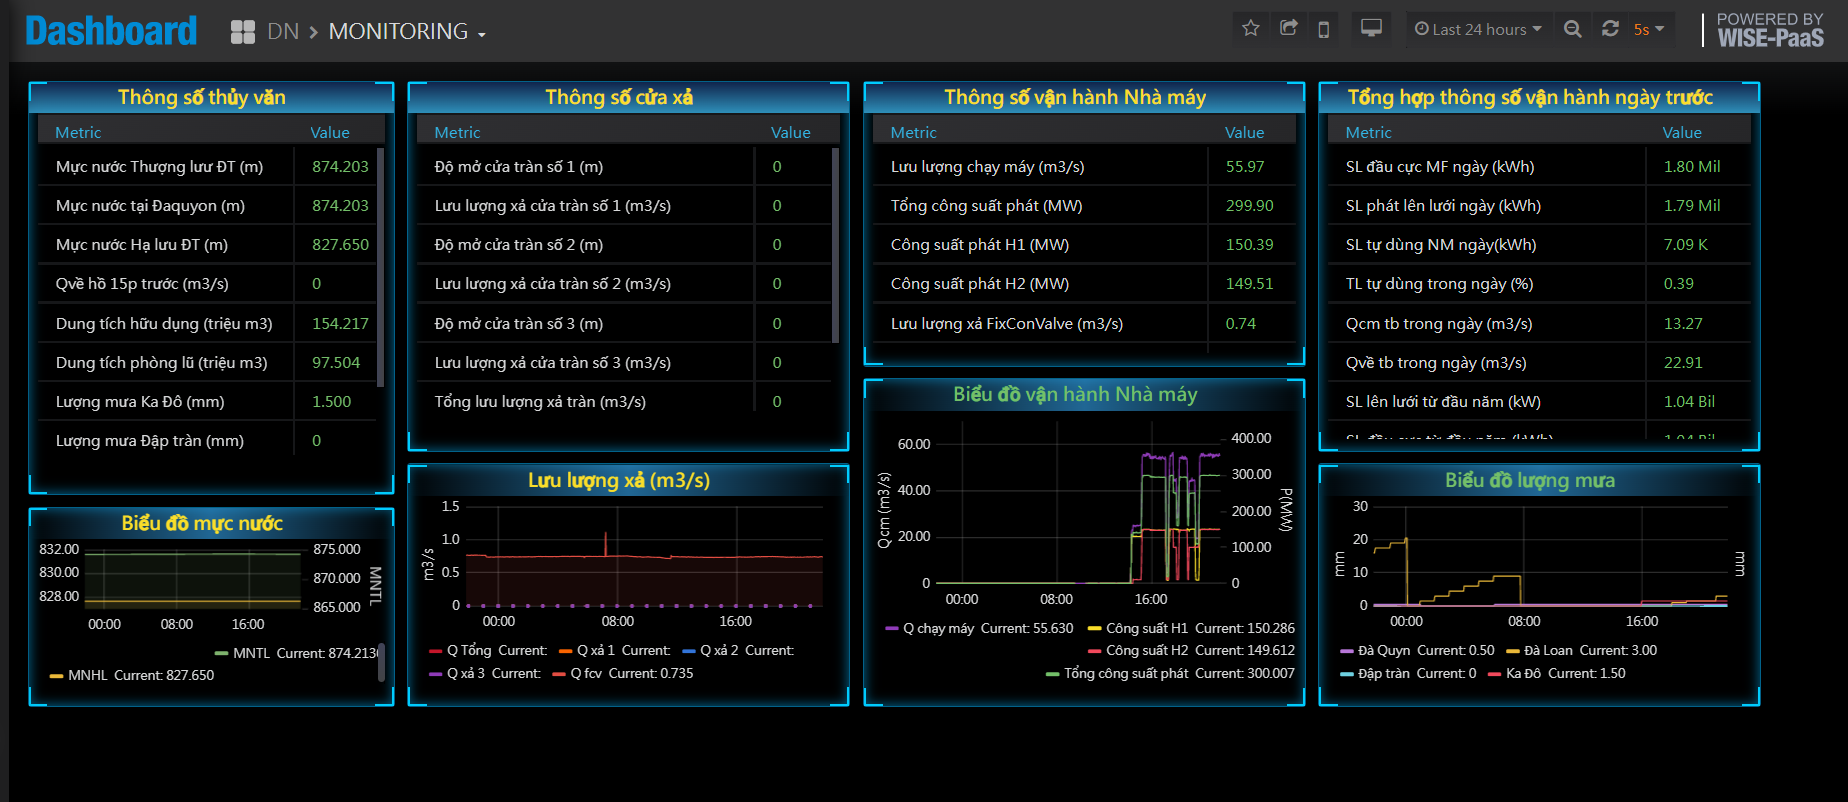Cycle view mode with monitor icon

(x=1371, y=28)
